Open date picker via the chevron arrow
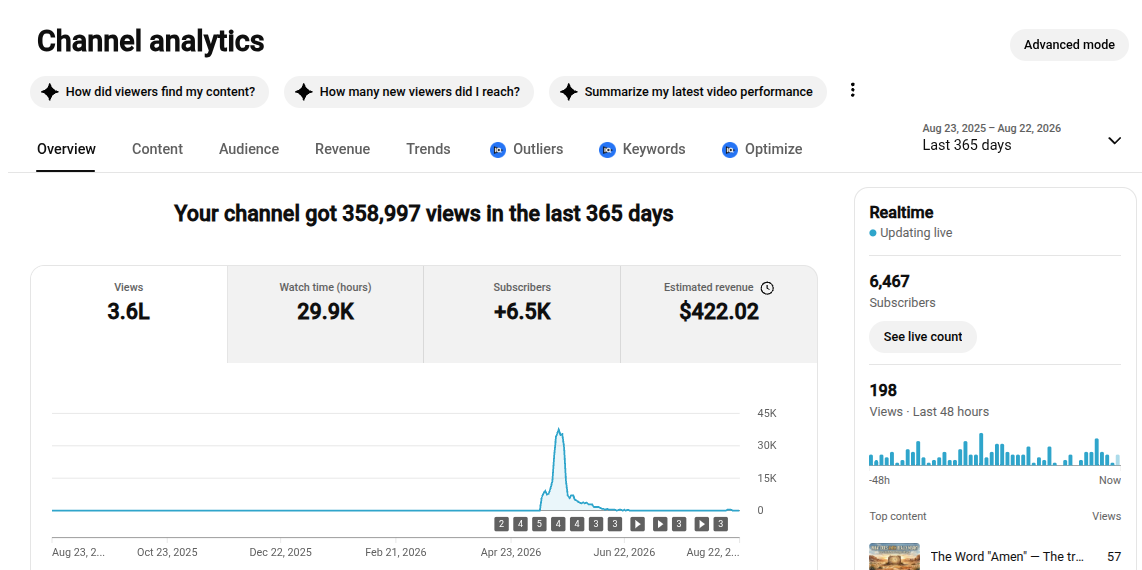1142x570 pixels. pos(1114,140)
